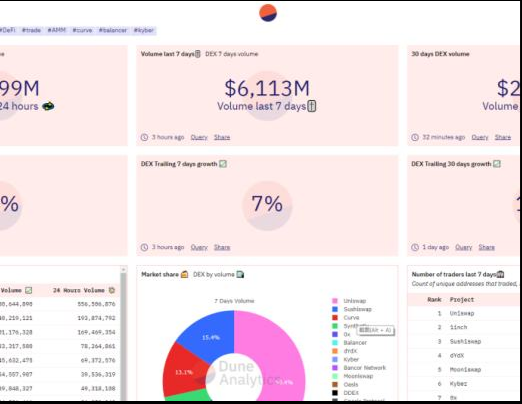Image resolution: width=522 pixels, height=404 pixels.
Task: Click Share in DEX Trailing 30 days growth card
Action: (x=487, y=247)
